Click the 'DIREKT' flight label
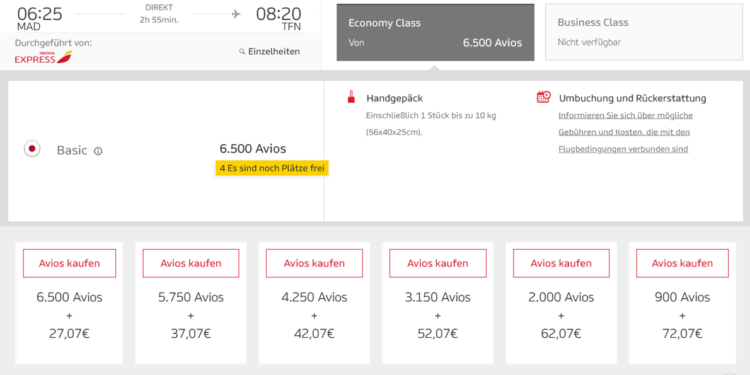The width and height of the screenshot is (750, 375). click(x=159, y=8)
